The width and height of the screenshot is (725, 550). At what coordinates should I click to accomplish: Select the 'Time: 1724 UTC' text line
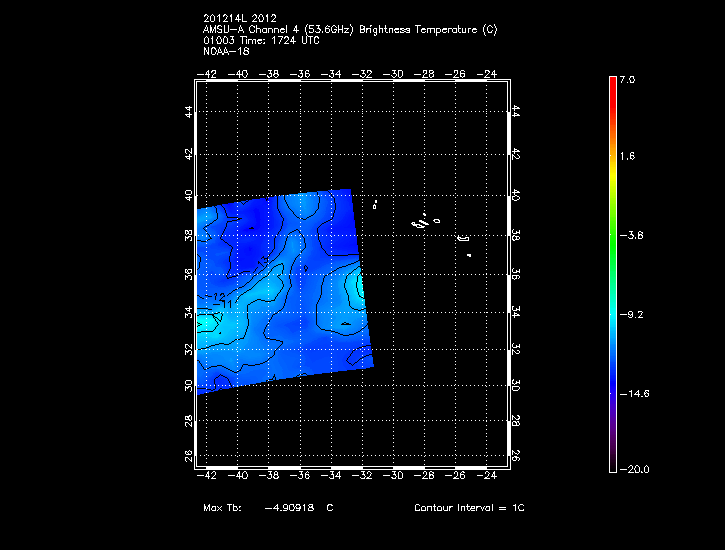[262, 40]
